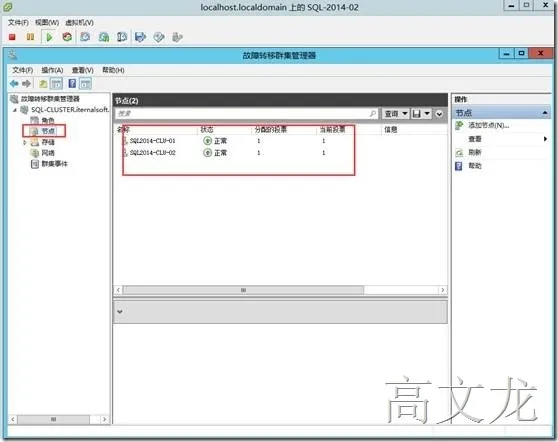
Task: Click the blue help icon in toolbar
Action: [72, 84]
